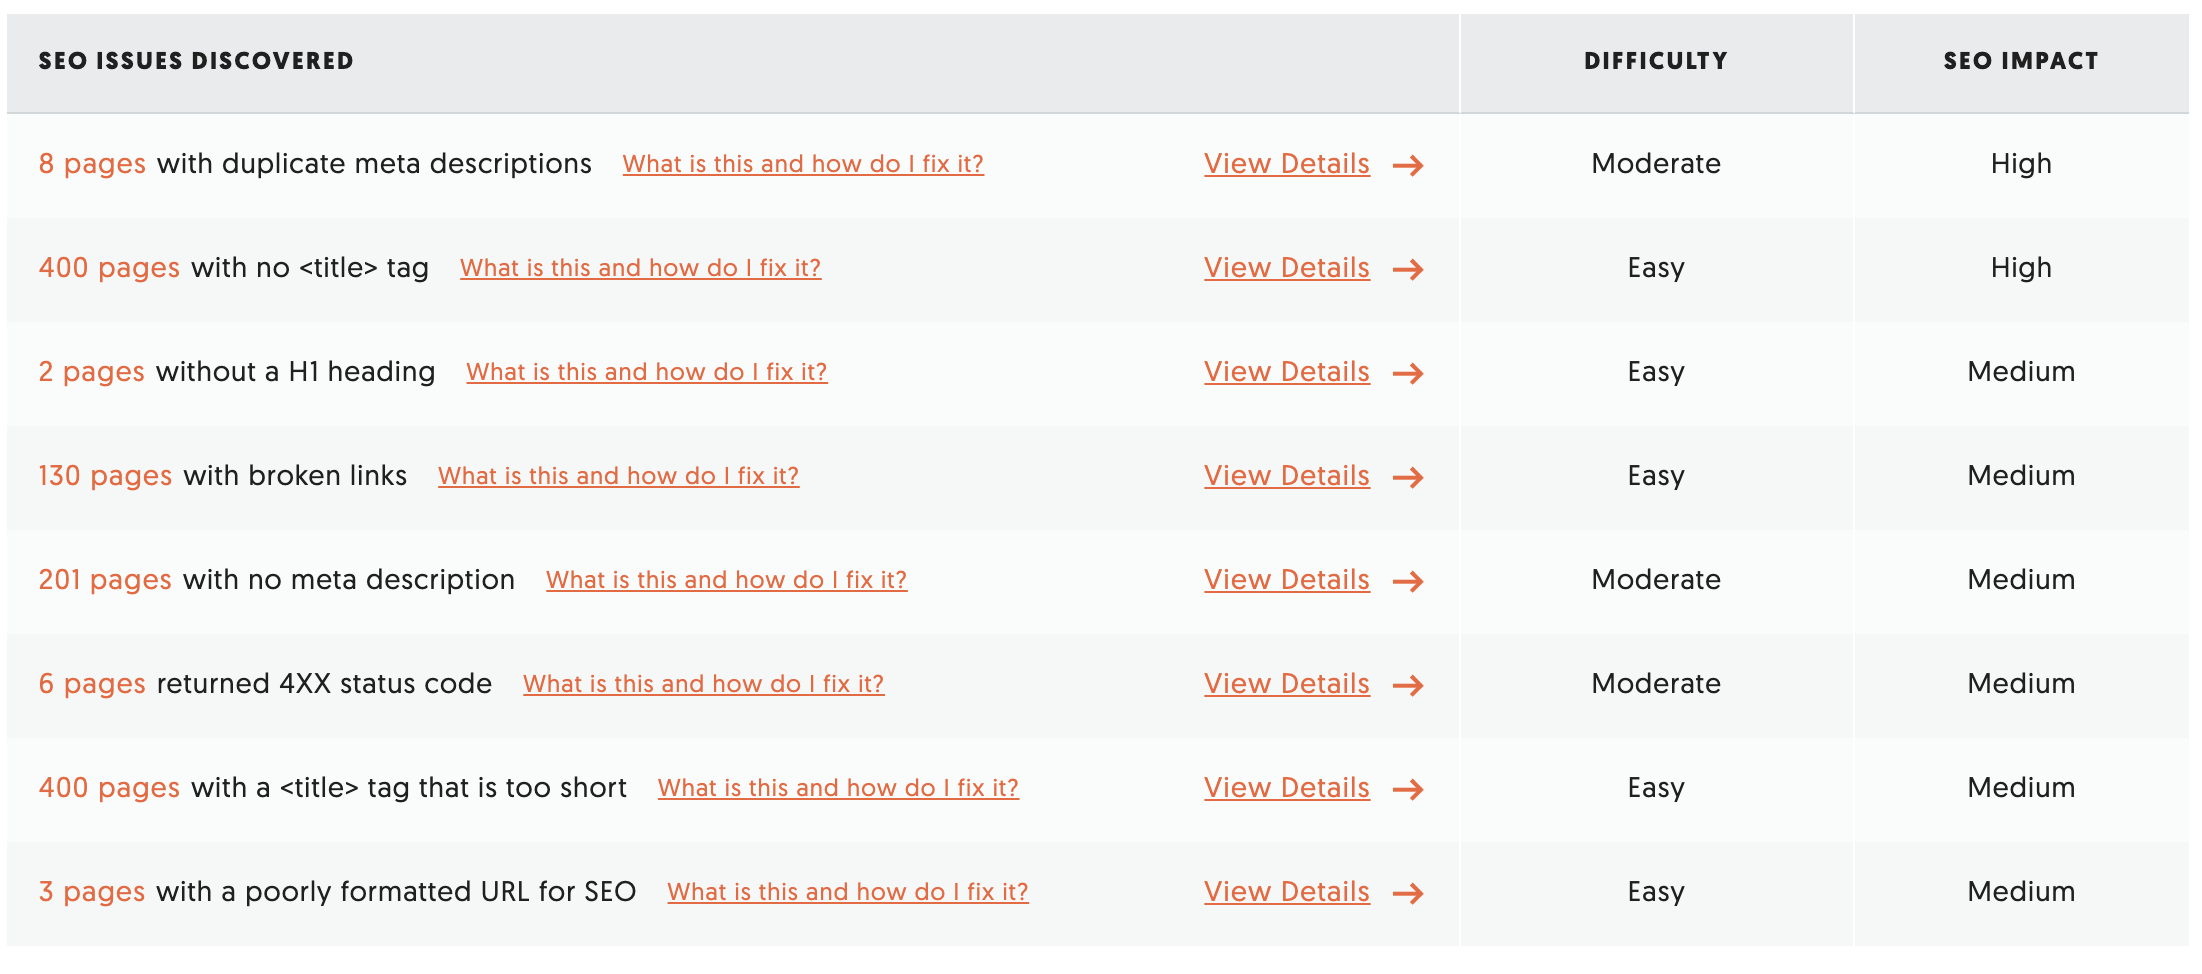
Task: Open fix help for missing <title> tag
Action: pyautogui.click(x=640, y=268)
